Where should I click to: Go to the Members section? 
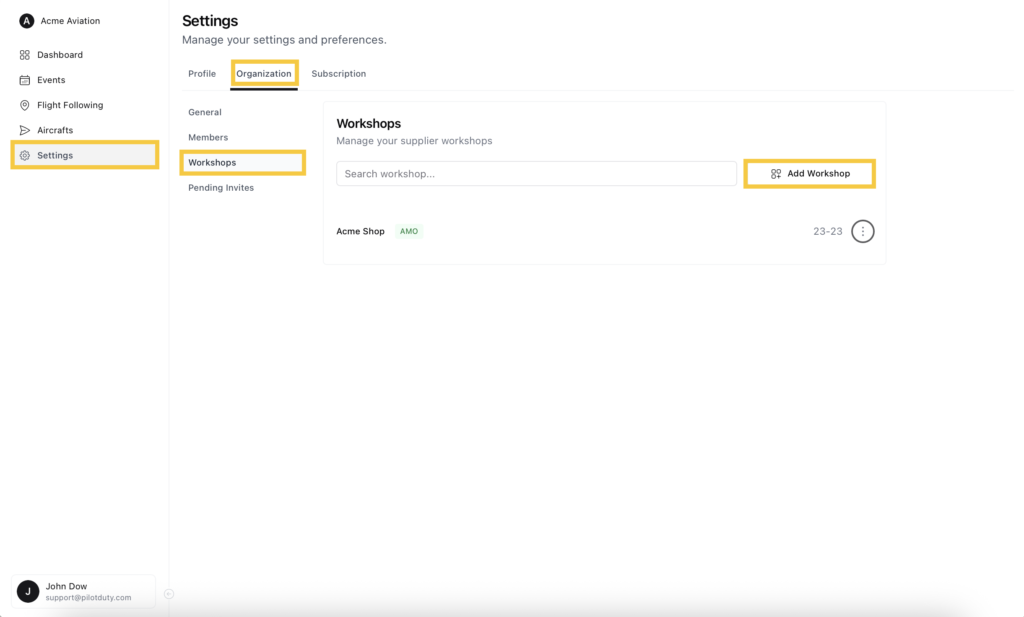(x=208, y=137)
